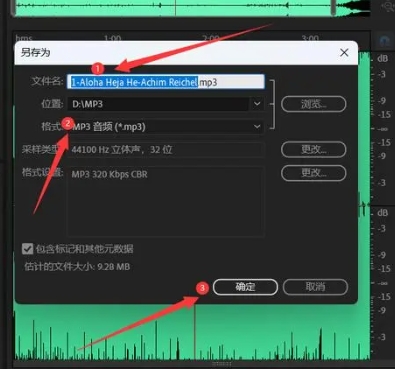The width and height of the screenshot is (395, 369).
Task: Click the file name input field
Action: click(x=166, y=82)
